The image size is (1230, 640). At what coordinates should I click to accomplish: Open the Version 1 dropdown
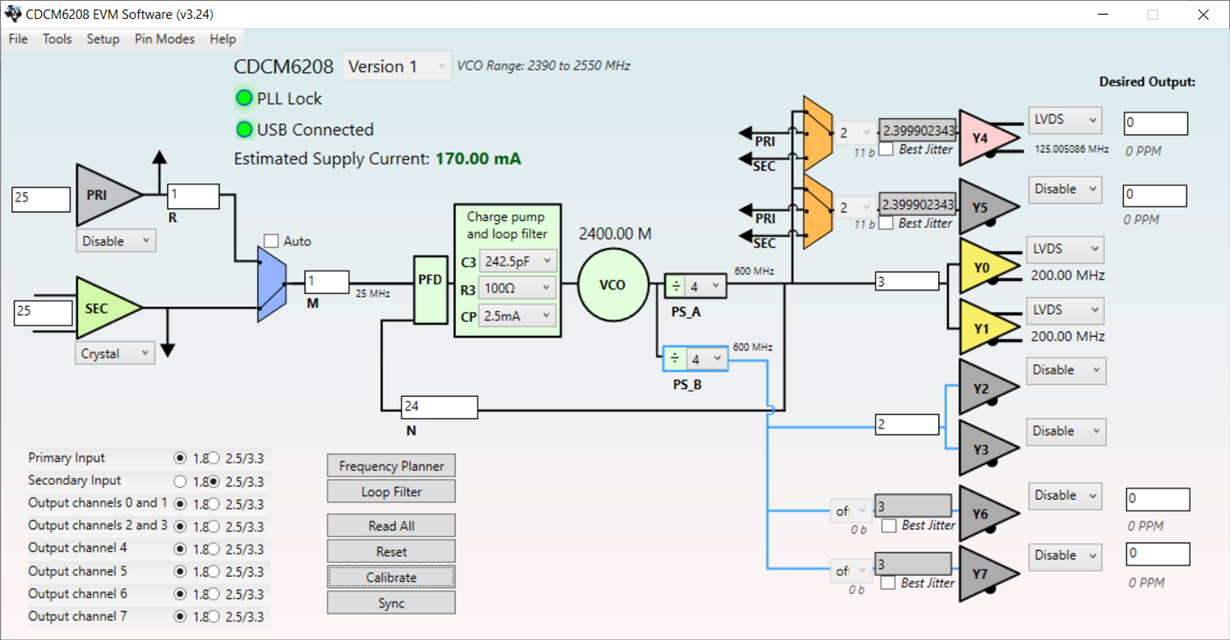pyautogui.click(x=397, y=67)
